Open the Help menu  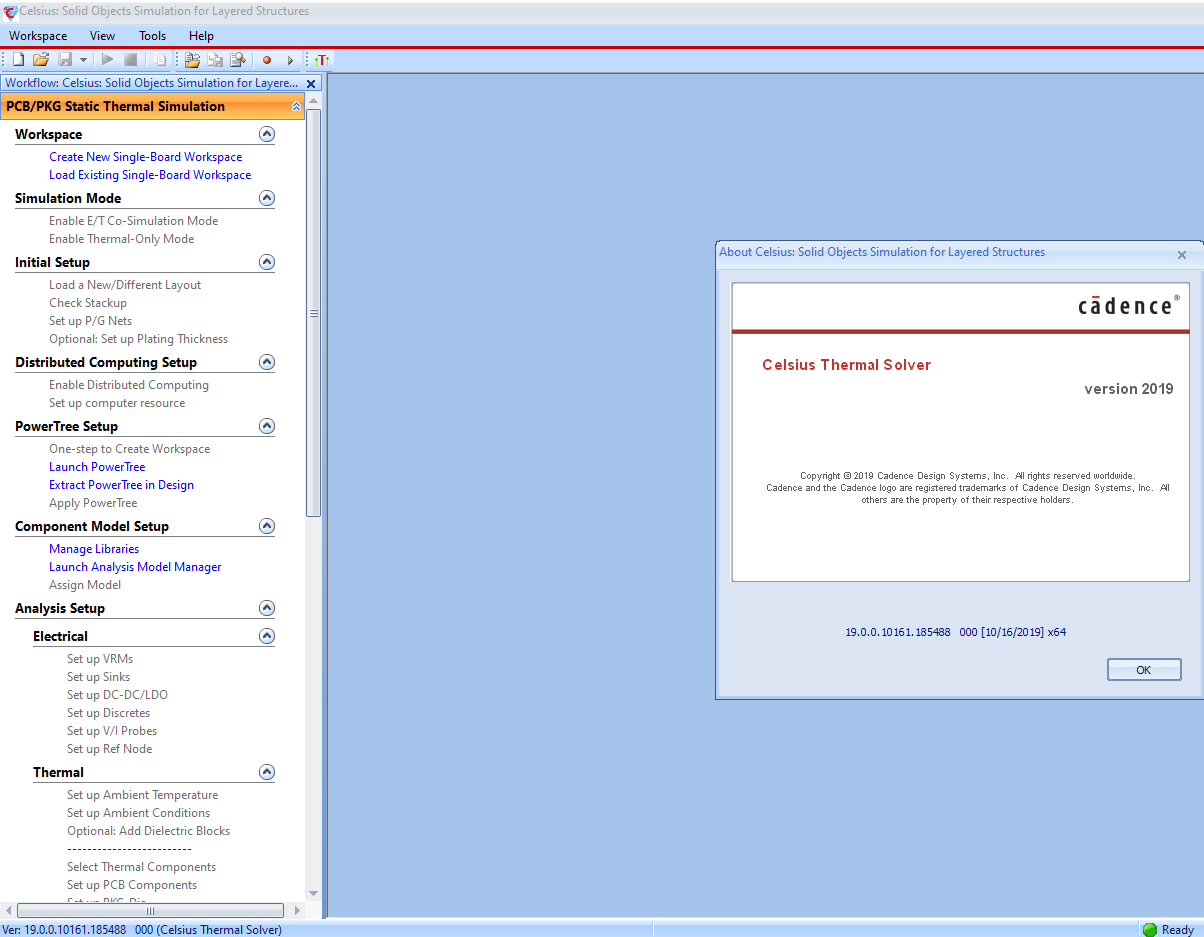point(201,35)
